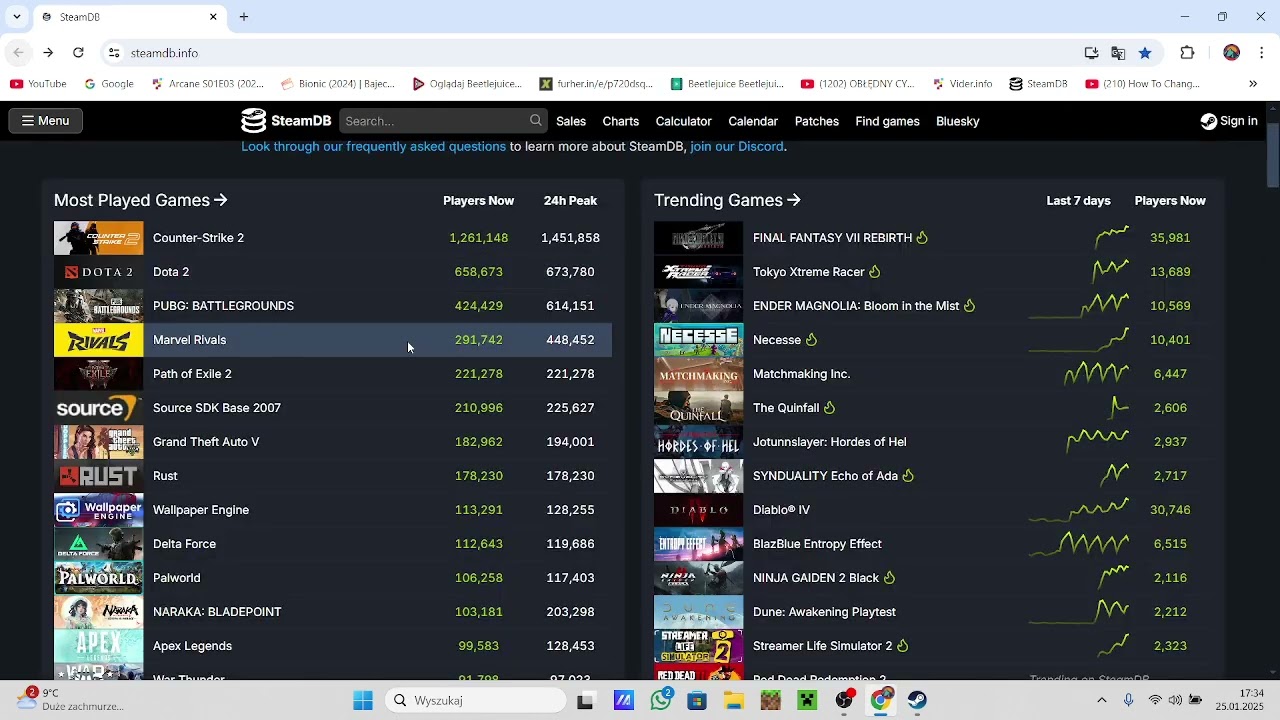Open Chrome's three-dot menu
The height and width of the screenshot is (720, 1280).
pos(1262,53)
